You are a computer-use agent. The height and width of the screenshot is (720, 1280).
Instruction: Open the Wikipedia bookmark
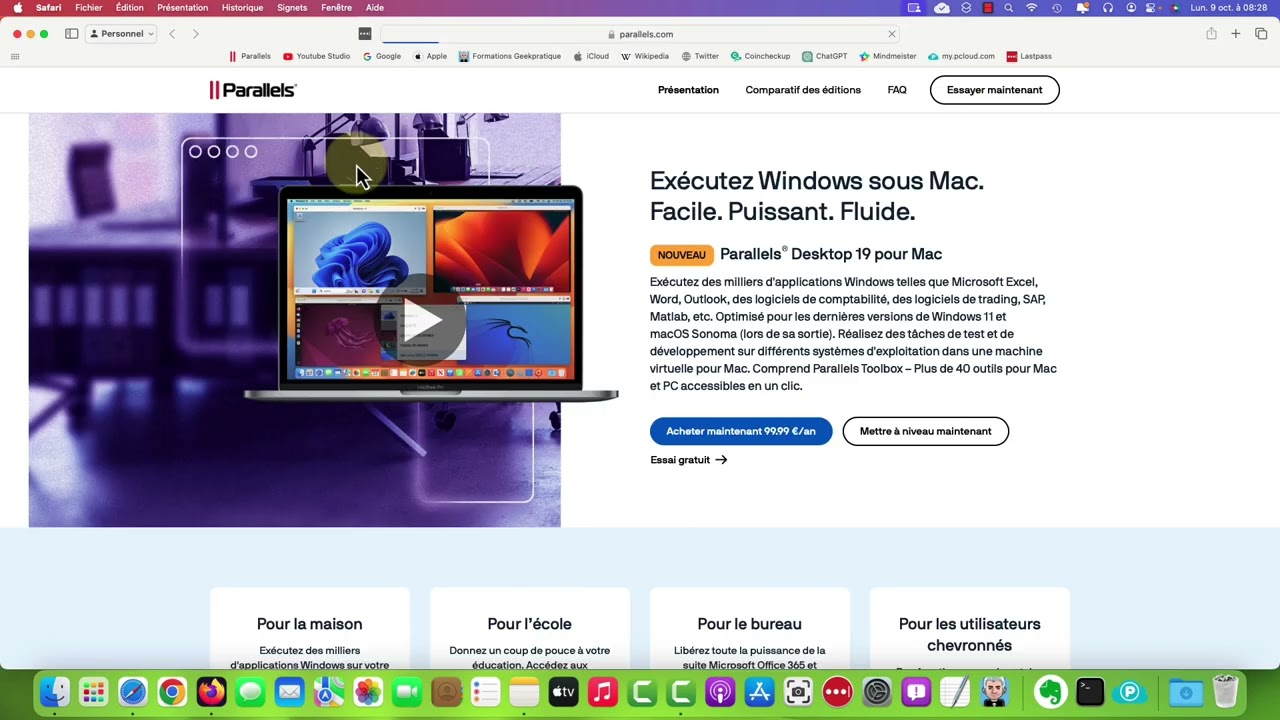(645, 56)
